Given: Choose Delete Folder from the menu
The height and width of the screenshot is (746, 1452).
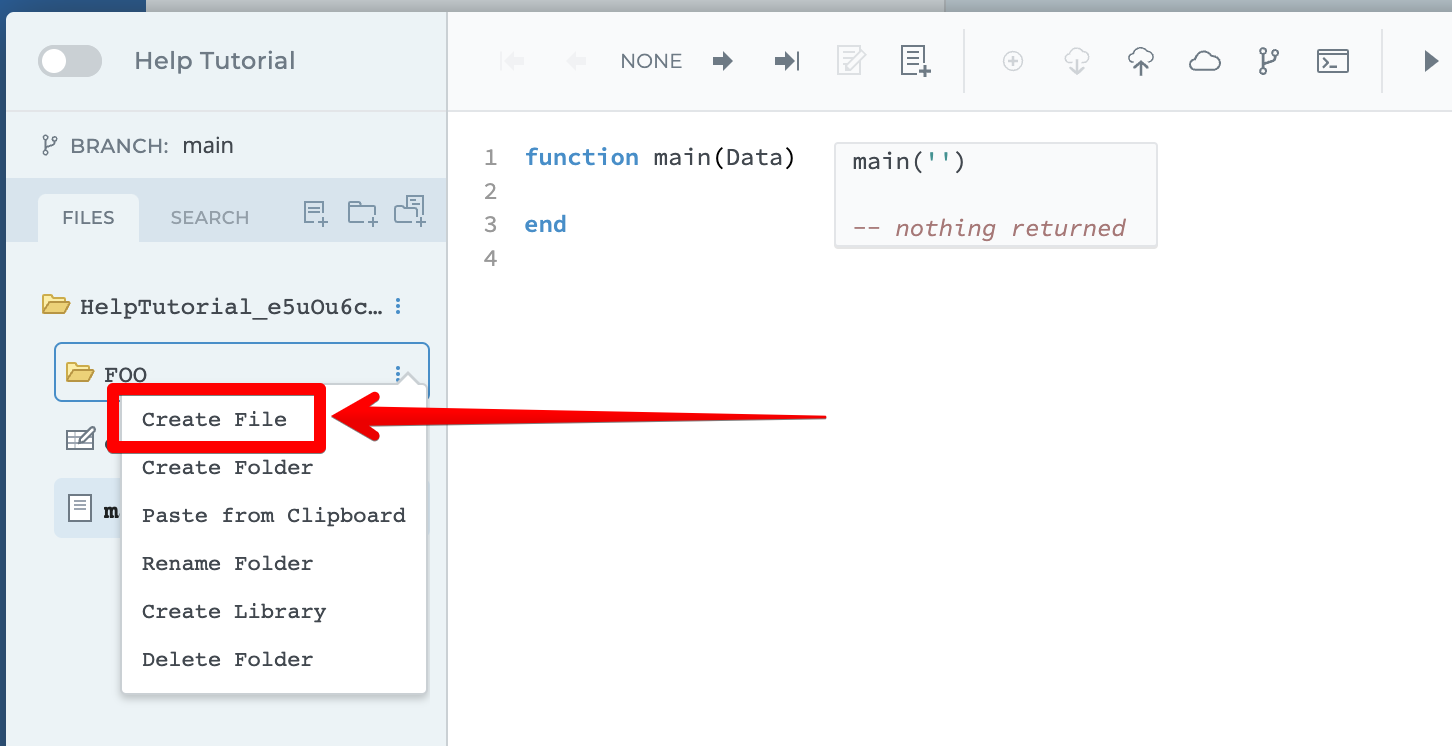Looking at the screenshot, I should (x=227, y=660).
